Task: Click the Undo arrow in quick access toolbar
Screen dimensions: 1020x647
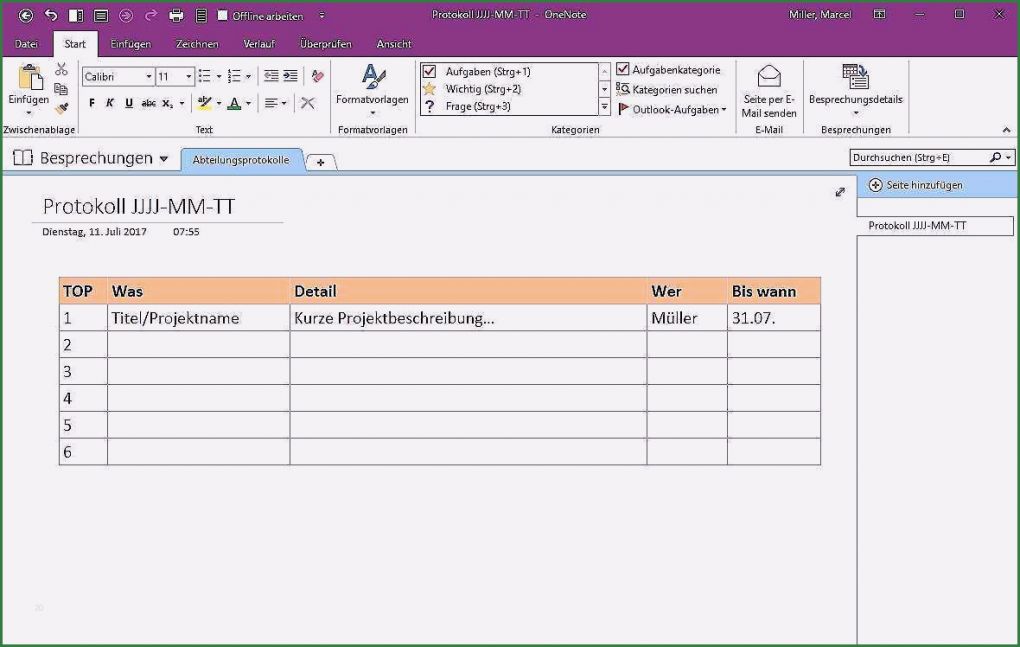Action: coord(51,15)
